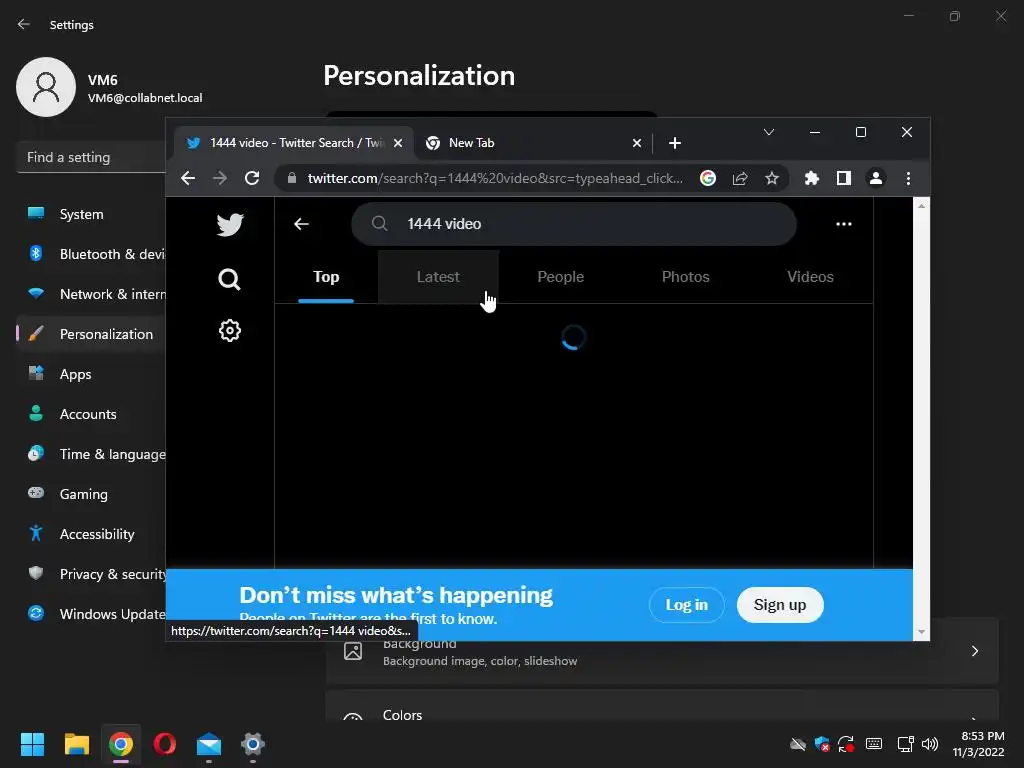Click Windows Security tray icon
This screenshot has width=1024, height=768.
pos(822,744)
